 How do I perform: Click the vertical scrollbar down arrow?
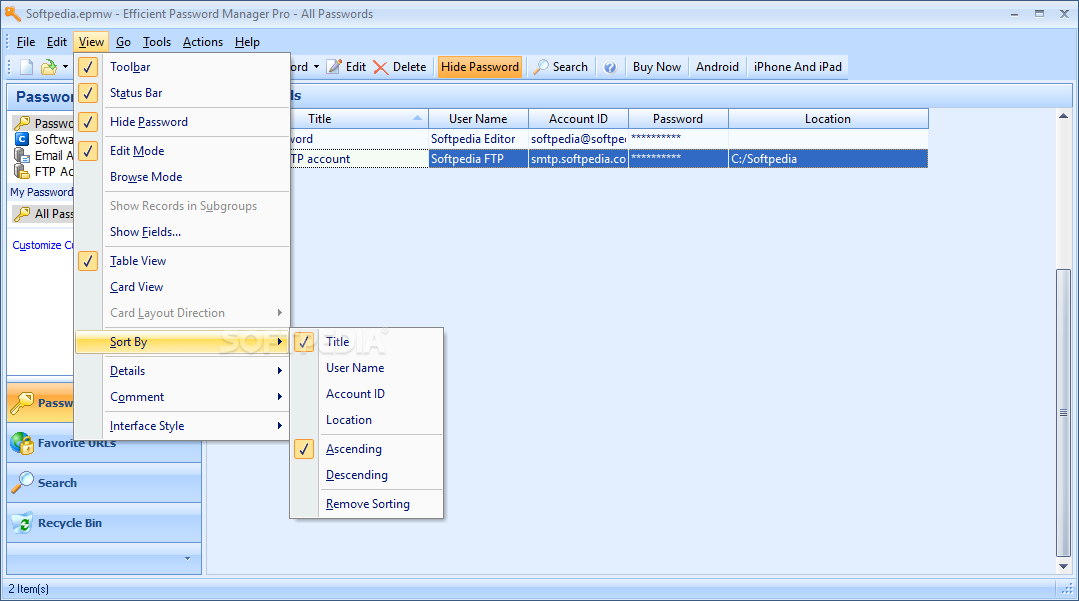click(x=1063, y=567)
